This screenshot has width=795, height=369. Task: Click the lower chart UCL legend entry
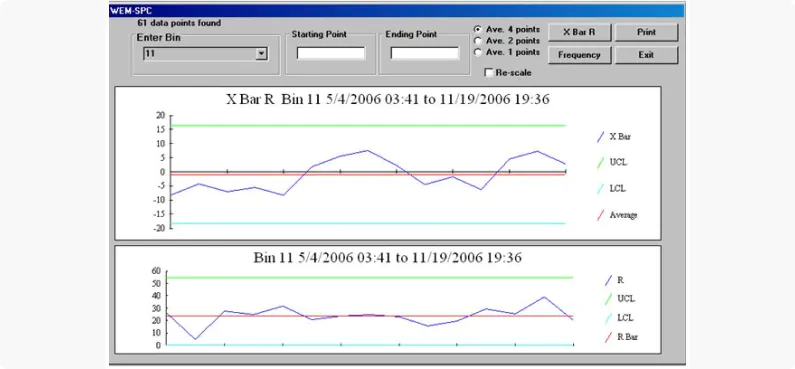(620, 299)
